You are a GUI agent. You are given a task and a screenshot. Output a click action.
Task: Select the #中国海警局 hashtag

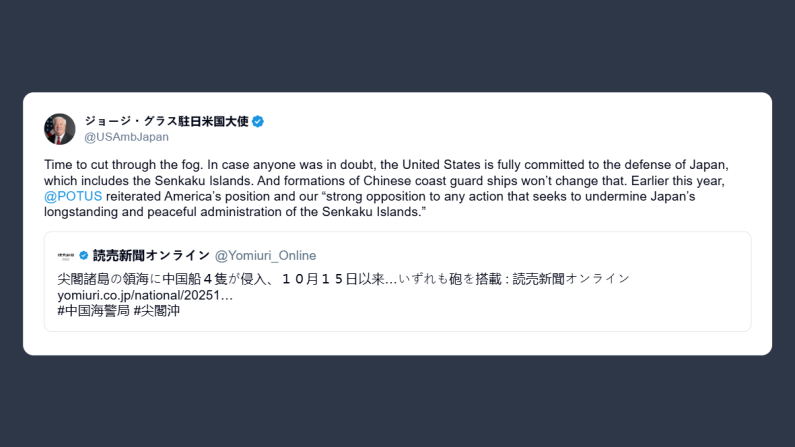pyautogui.click(x=92, y=310)
